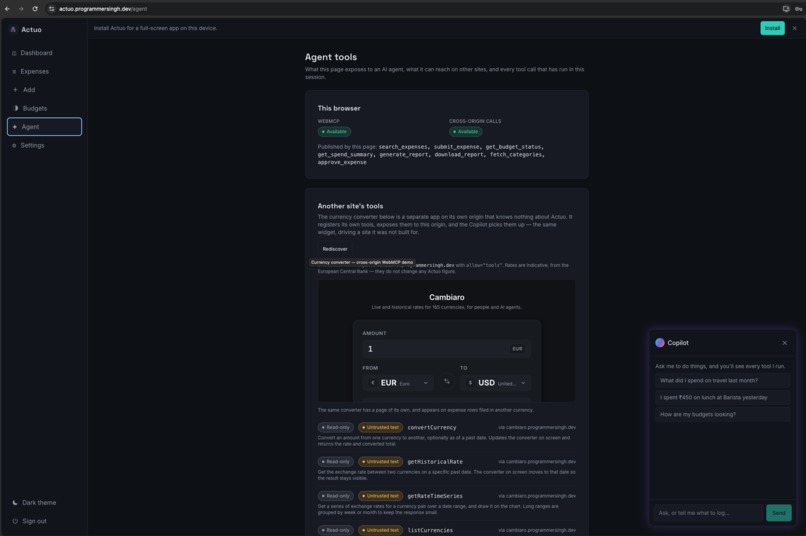The image size is (806, 536).
Task: Click the EUR suffix in the amount field
Action: pyautogui.click(x=517, y=349)
